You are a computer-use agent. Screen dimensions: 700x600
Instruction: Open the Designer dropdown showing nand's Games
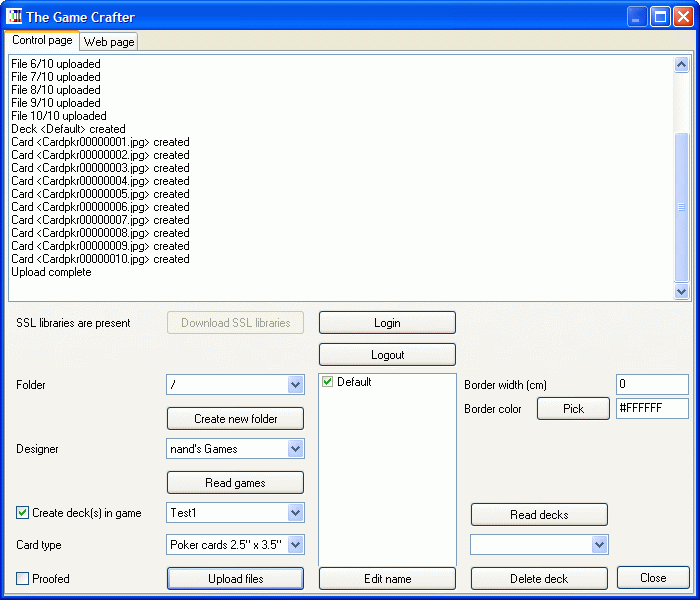point(295,449)
